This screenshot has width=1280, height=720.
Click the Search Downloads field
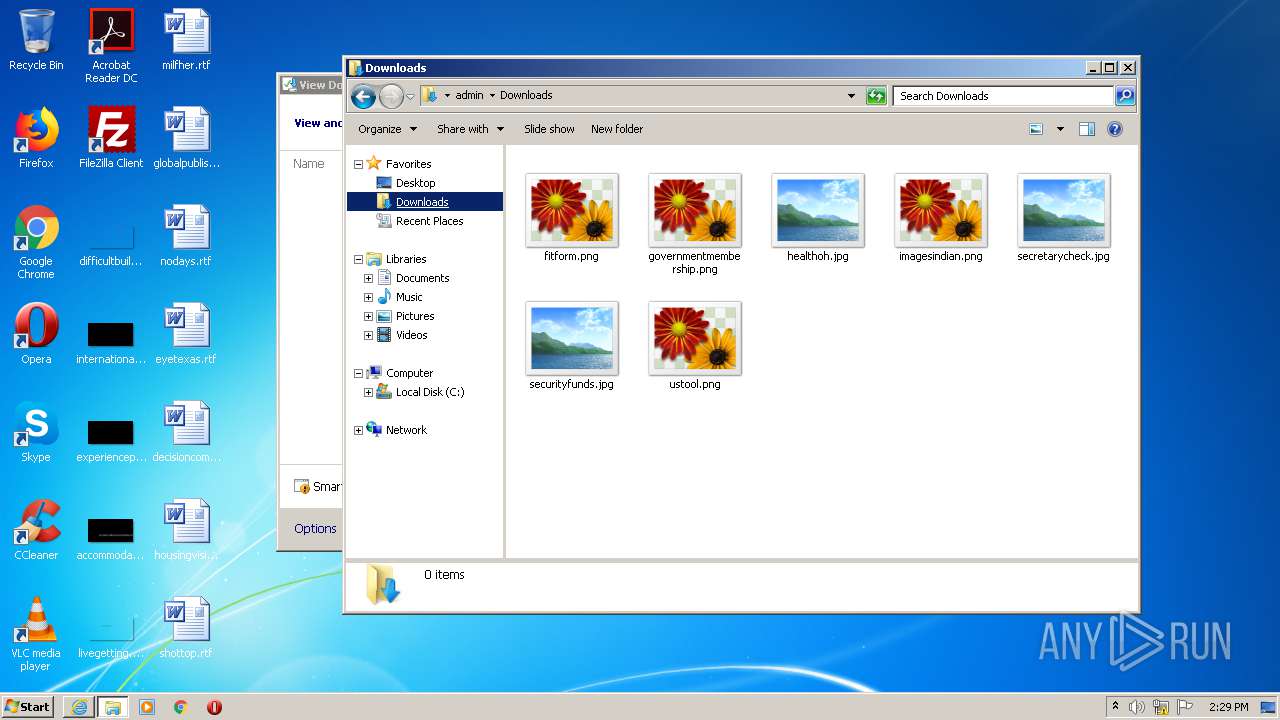[1002, 96]
